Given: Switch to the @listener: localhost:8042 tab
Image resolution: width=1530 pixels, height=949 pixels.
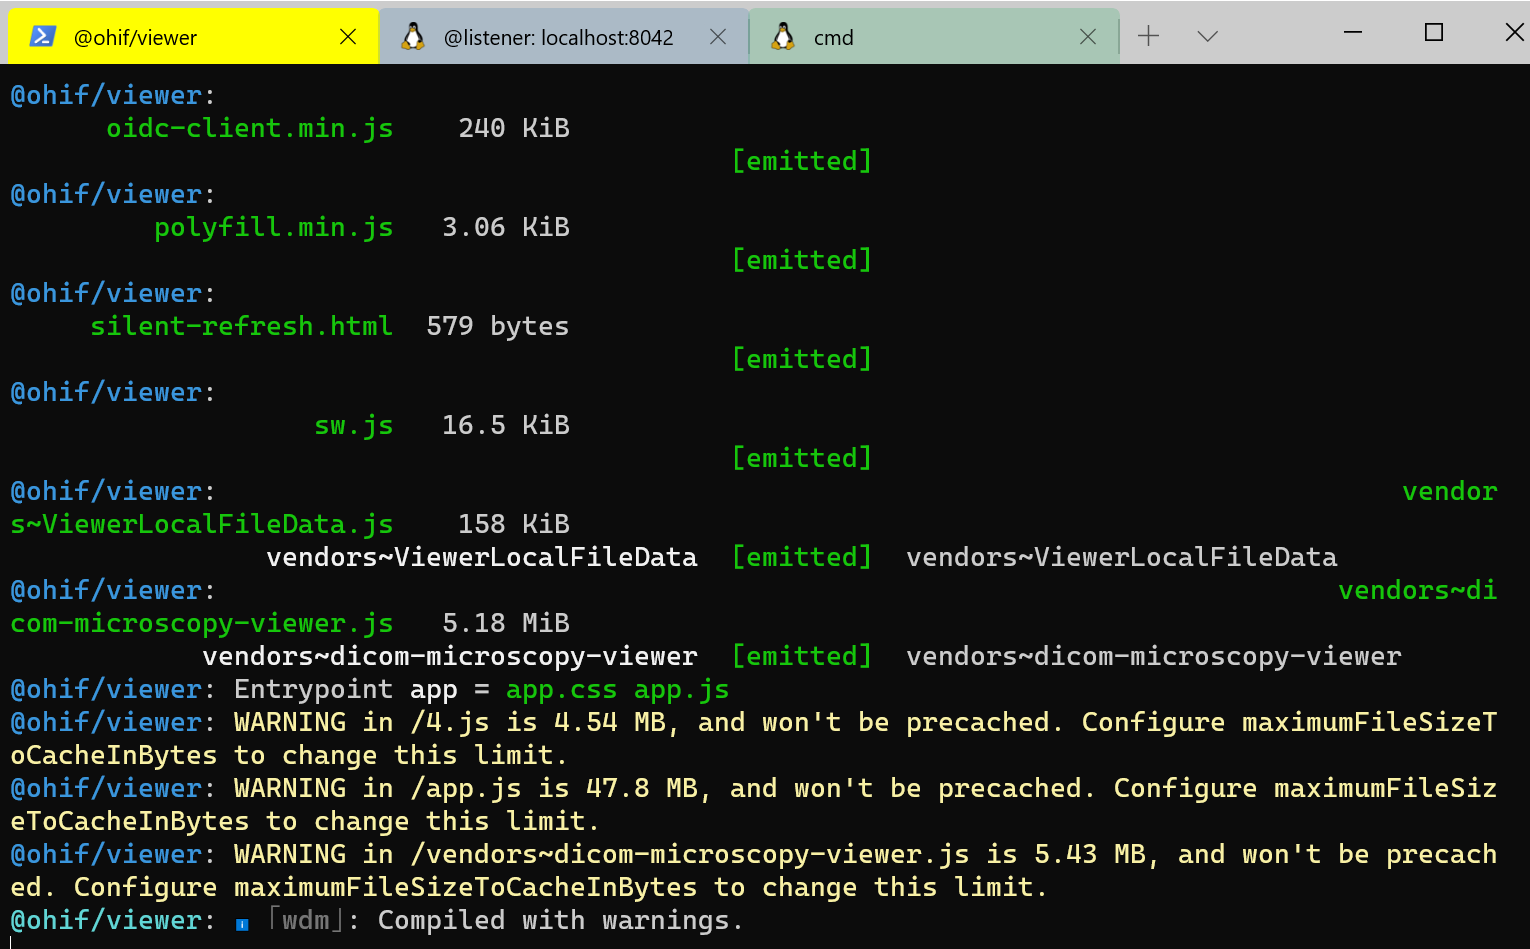Looking at the screenshot, I should point(564,37).
